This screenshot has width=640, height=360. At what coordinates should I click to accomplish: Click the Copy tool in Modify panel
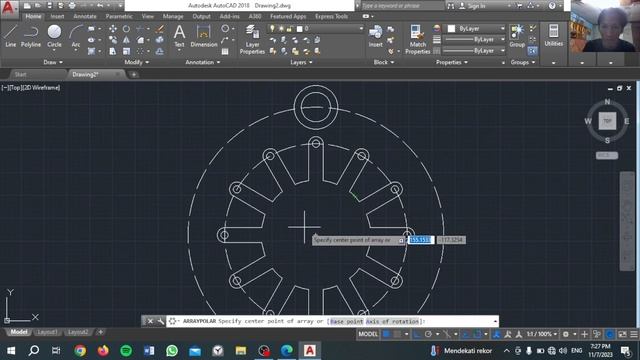pos(113,40)
